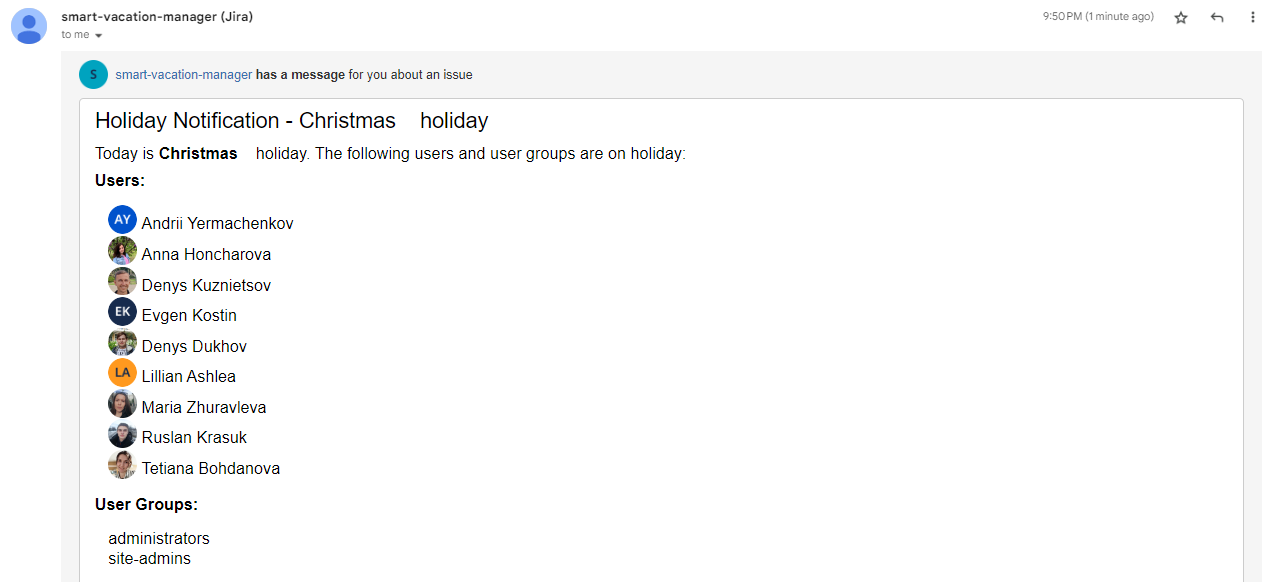Click Denys Kuznietsov's profile photo

pos(122,282)
